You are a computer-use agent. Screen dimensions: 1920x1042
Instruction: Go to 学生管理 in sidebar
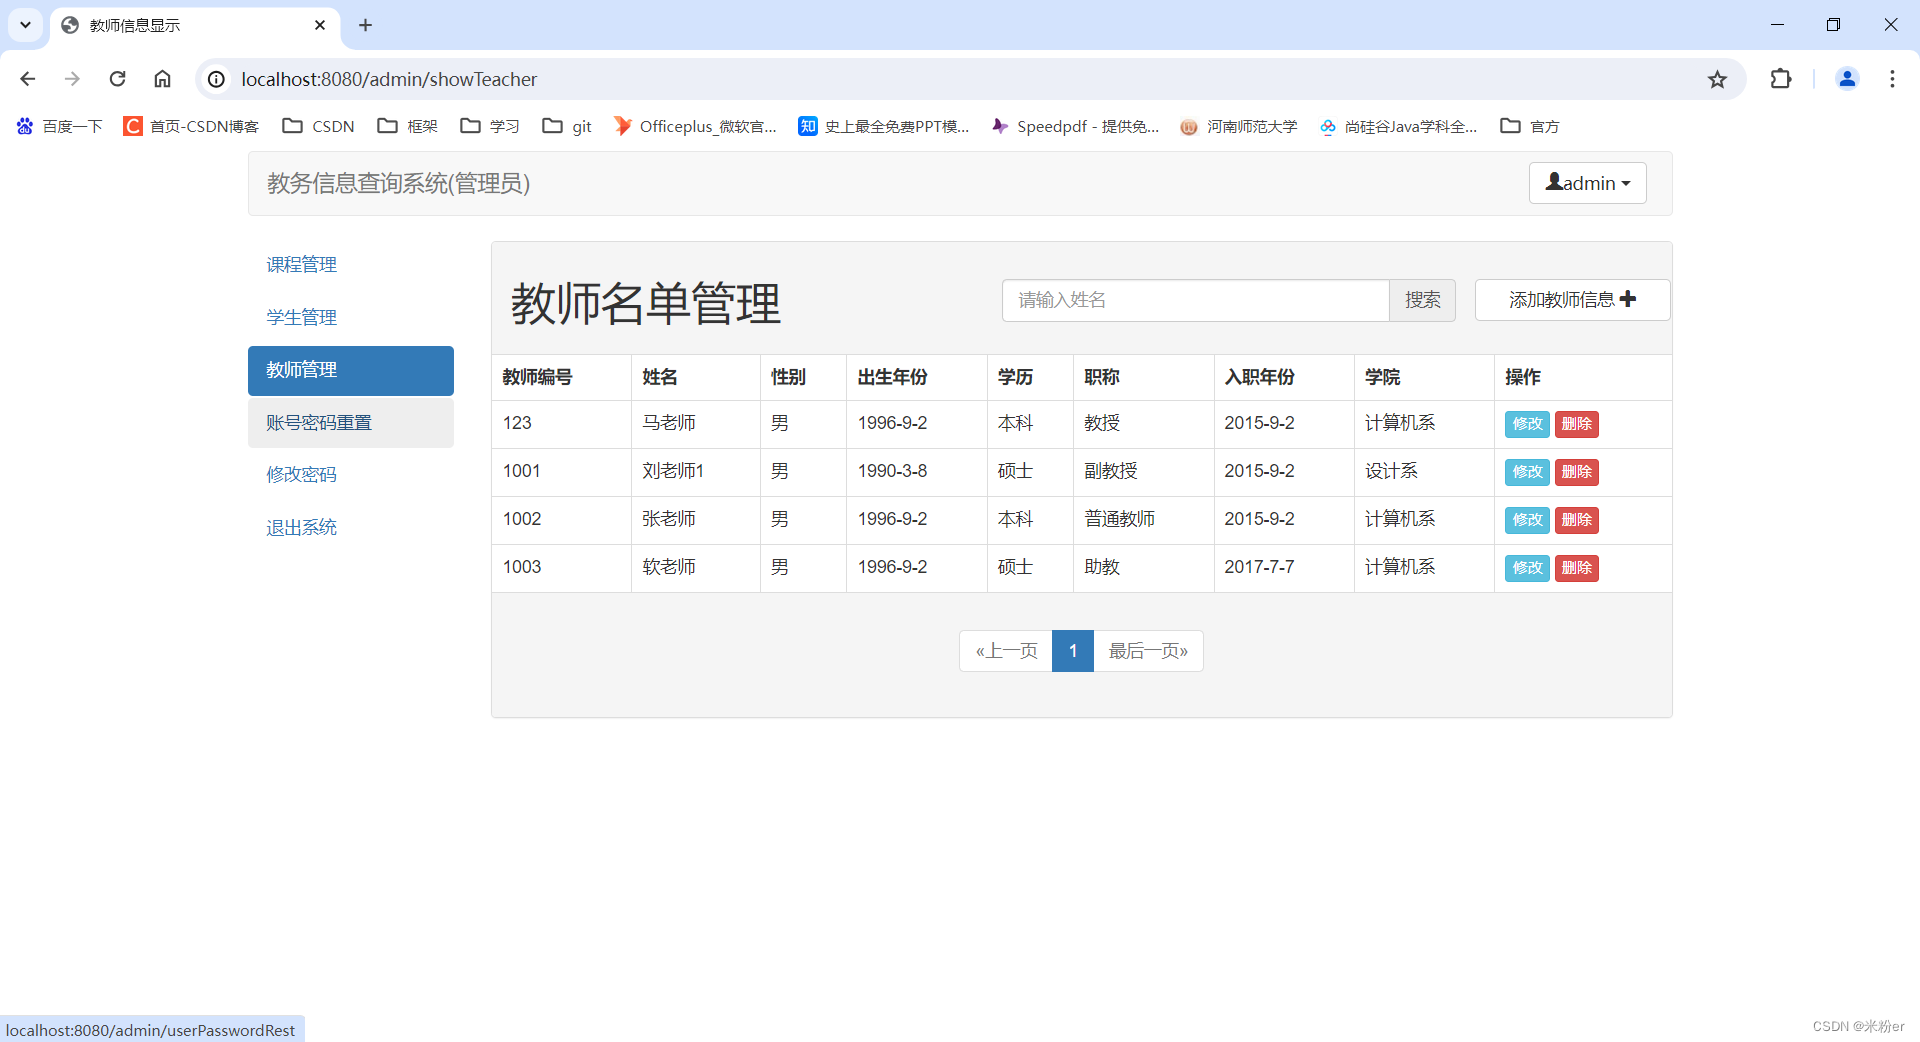tap(351, 317)
